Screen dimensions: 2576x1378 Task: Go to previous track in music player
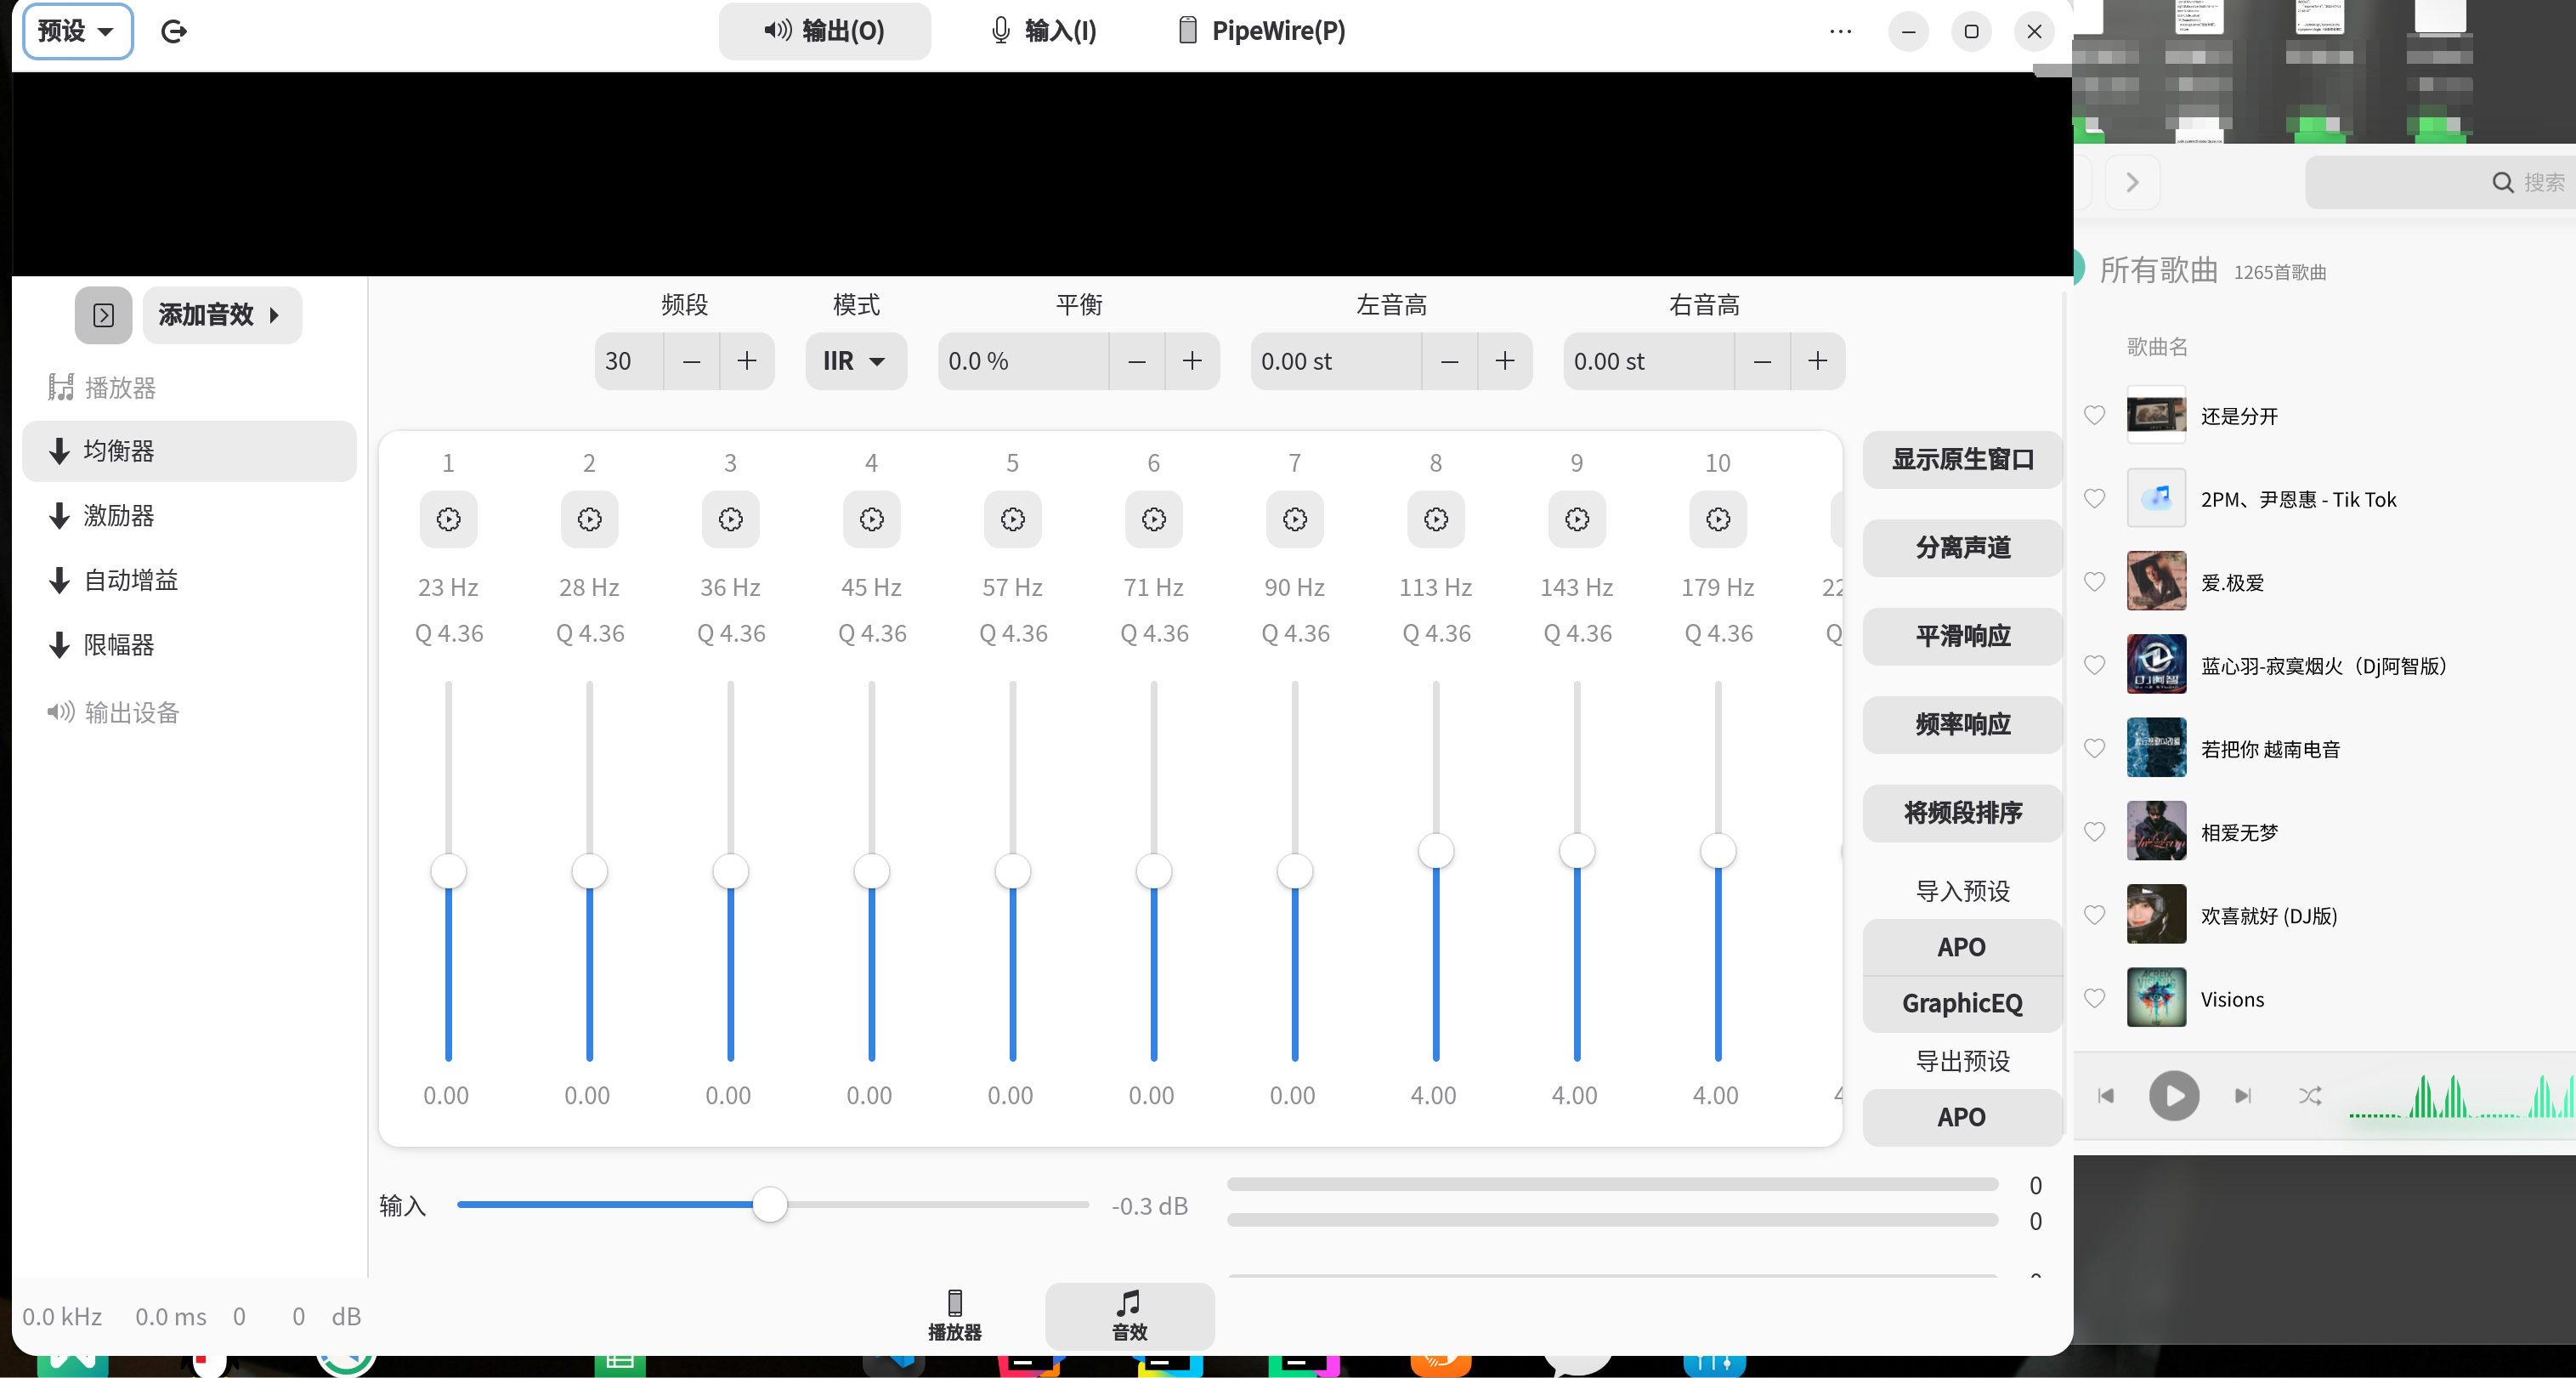click(x=2105, y=1096)
